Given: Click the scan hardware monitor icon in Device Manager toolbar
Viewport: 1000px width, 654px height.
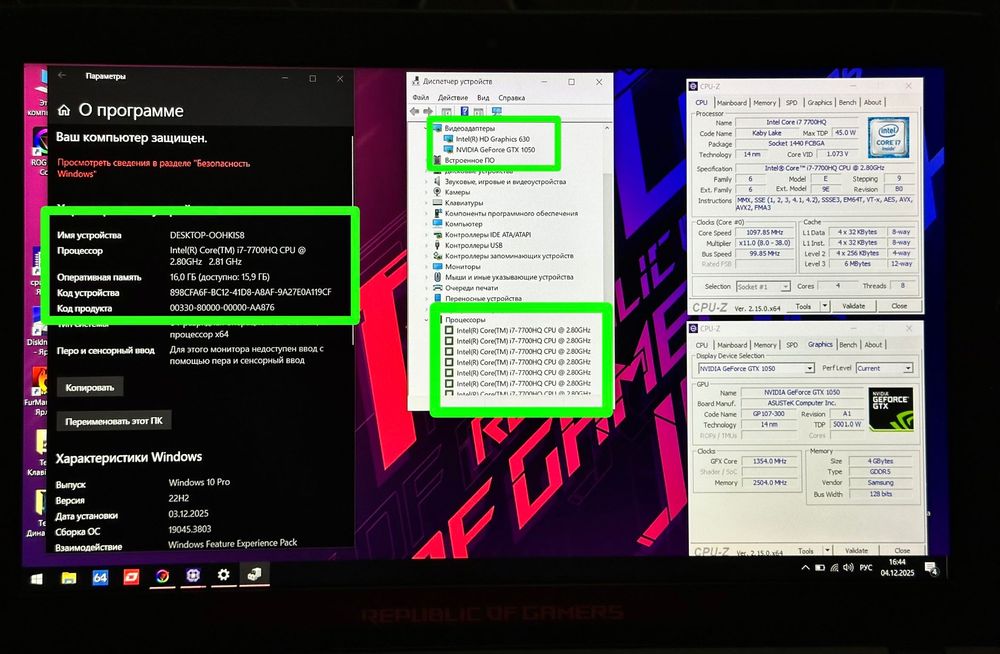Looking at the screenshot, I should click(x=496, y=112).
